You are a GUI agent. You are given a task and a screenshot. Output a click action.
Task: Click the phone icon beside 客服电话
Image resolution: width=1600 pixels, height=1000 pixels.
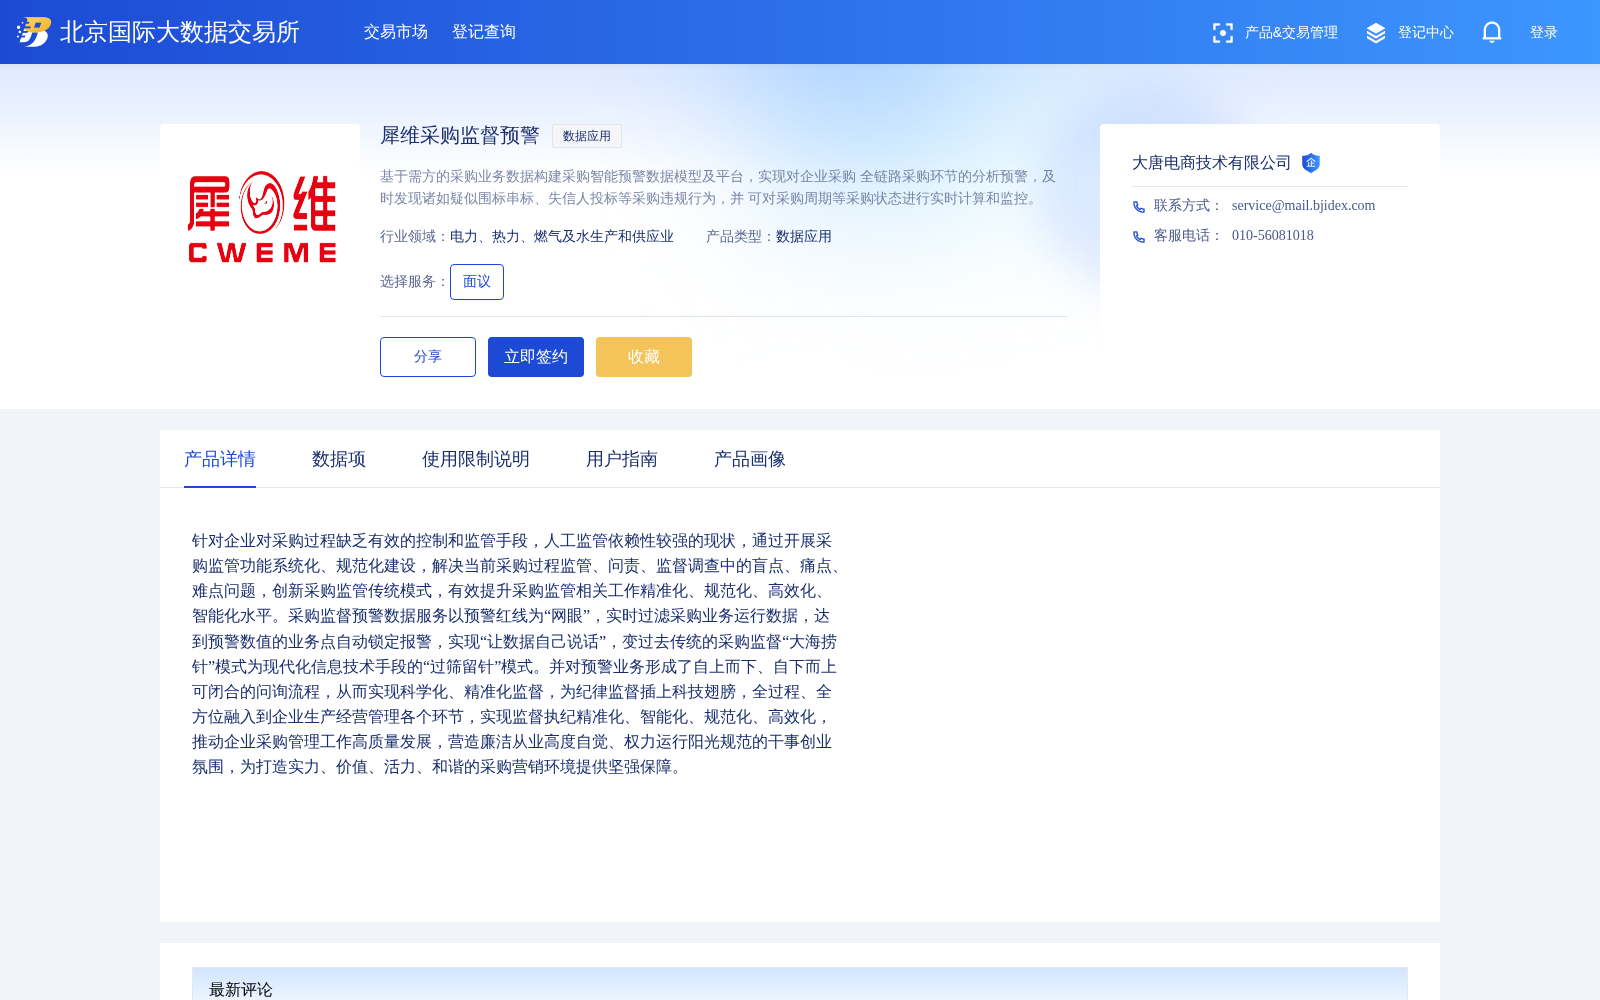pos(1139,237)
